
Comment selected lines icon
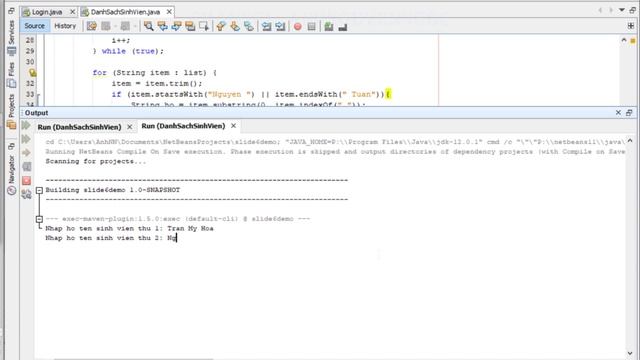point(329,27)
